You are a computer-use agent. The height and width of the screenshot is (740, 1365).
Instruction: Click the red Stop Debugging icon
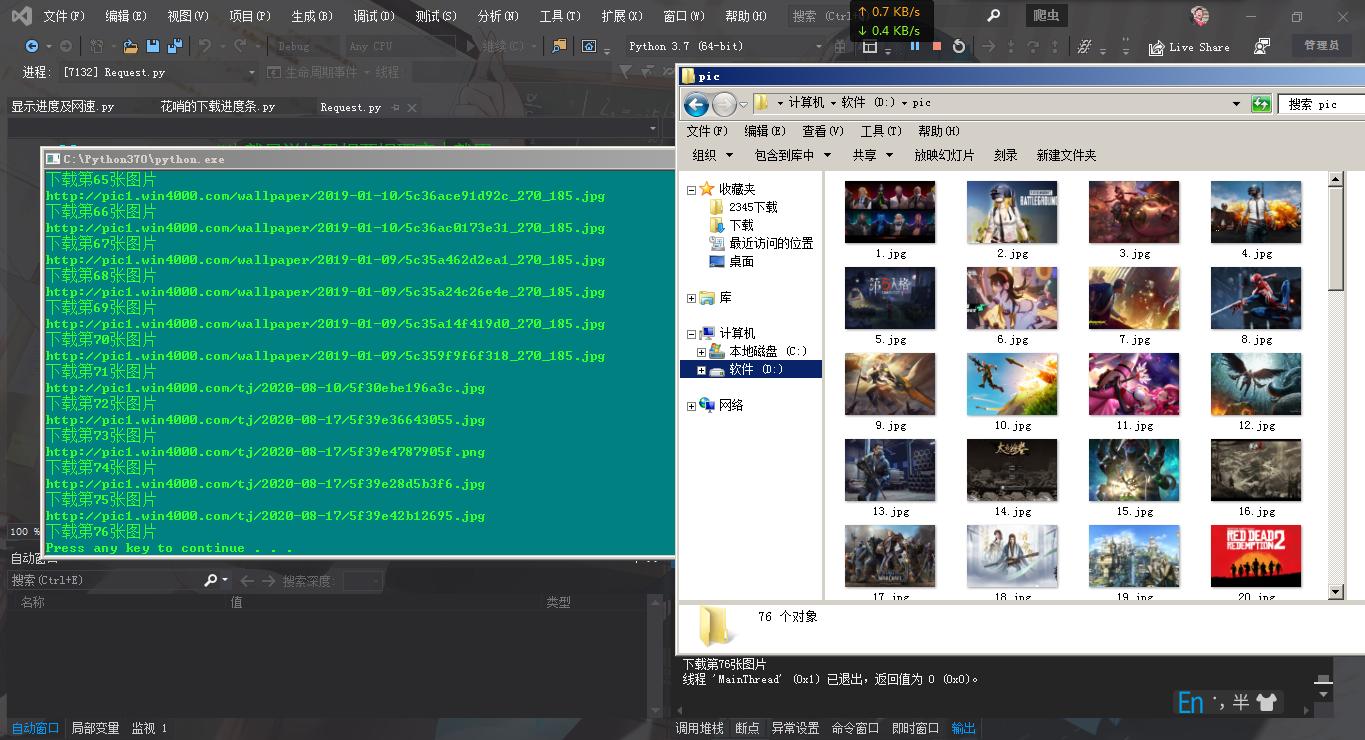coord(938,47)
